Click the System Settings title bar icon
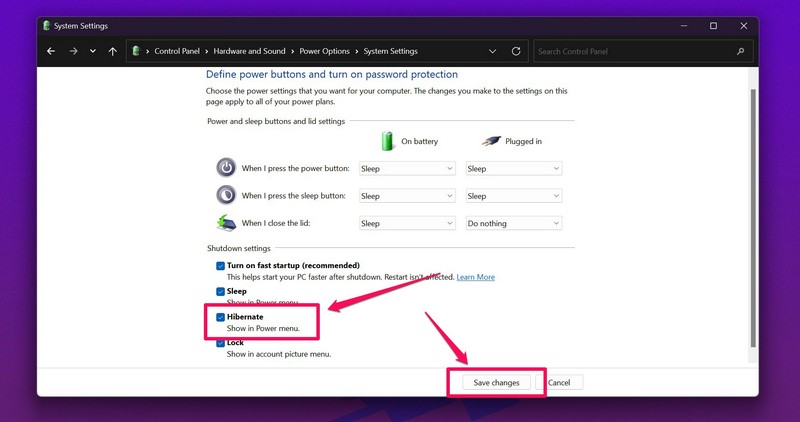Viewport: 800px width, 422px height. pyautogui.click(x=46, y=26)
